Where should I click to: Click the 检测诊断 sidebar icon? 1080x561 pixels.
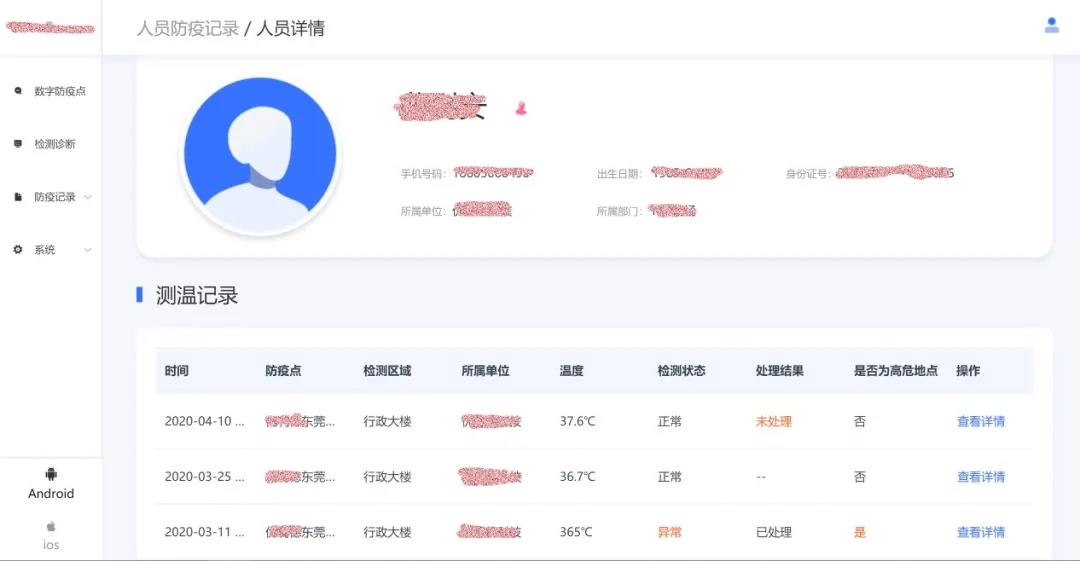18,144
